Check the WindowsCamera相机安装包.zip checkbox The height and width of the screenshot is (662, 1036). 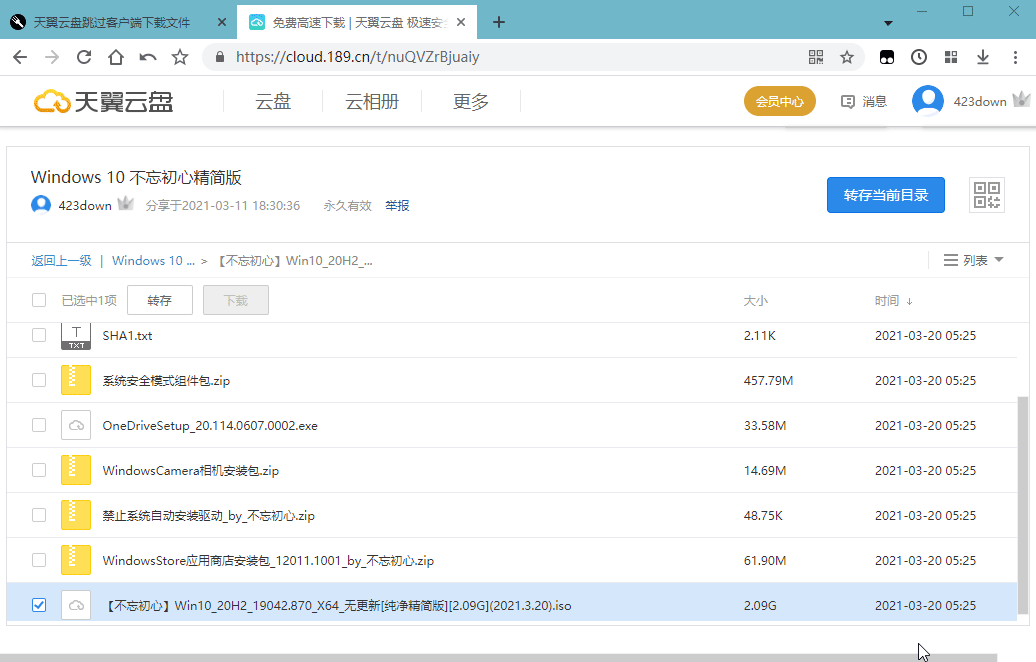(39, 470)
